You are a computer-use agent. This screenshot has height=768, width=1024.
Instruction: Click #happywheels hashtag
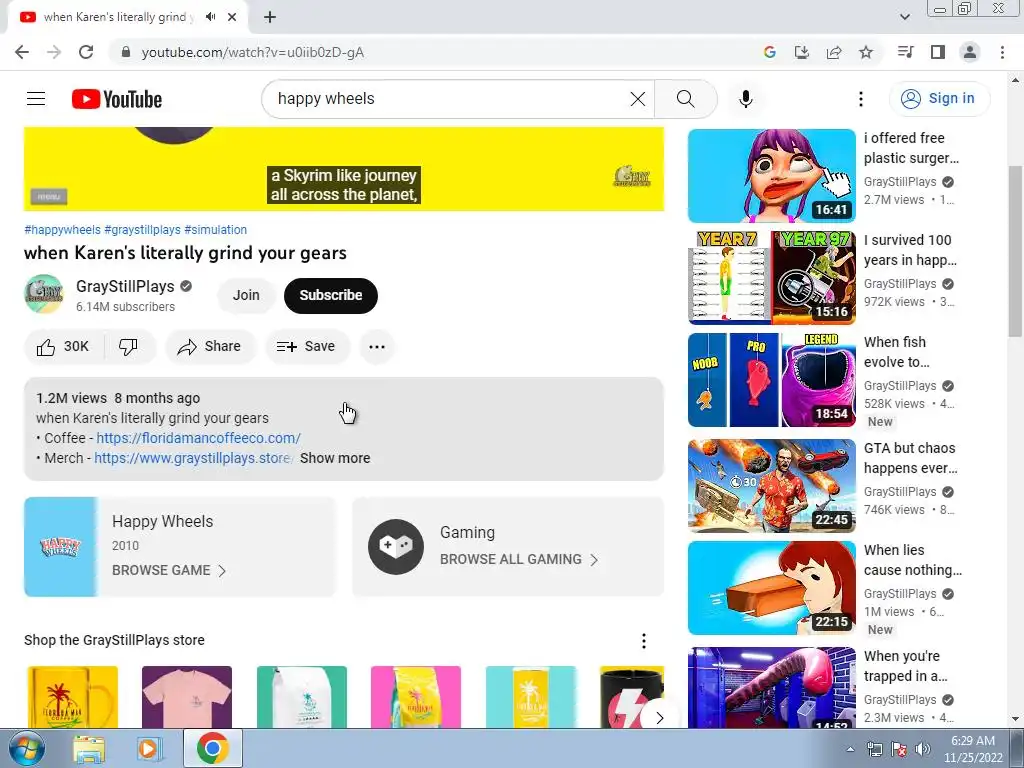(62, 230)
